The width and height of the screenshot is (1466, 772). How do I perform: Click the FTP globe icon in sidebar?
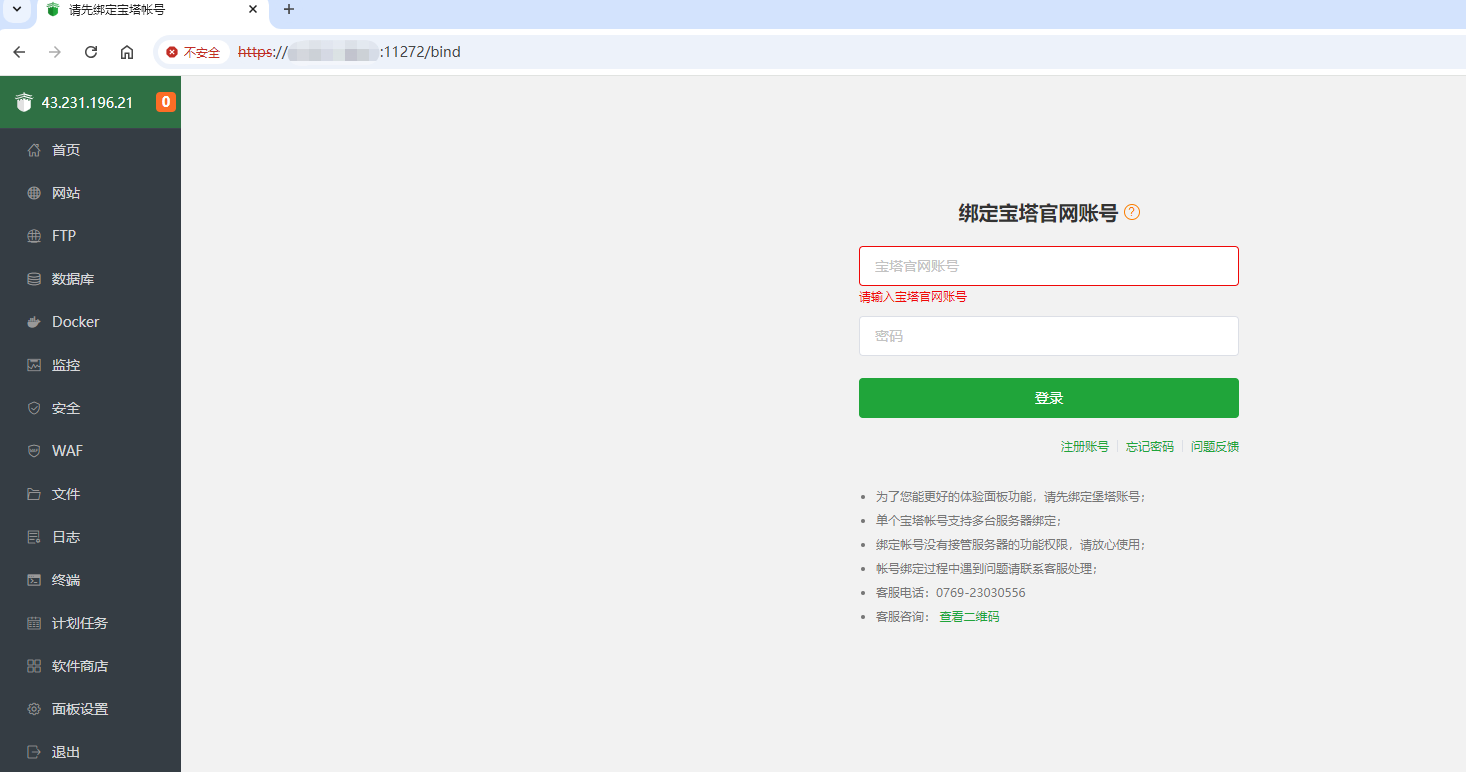click(34, 236)
